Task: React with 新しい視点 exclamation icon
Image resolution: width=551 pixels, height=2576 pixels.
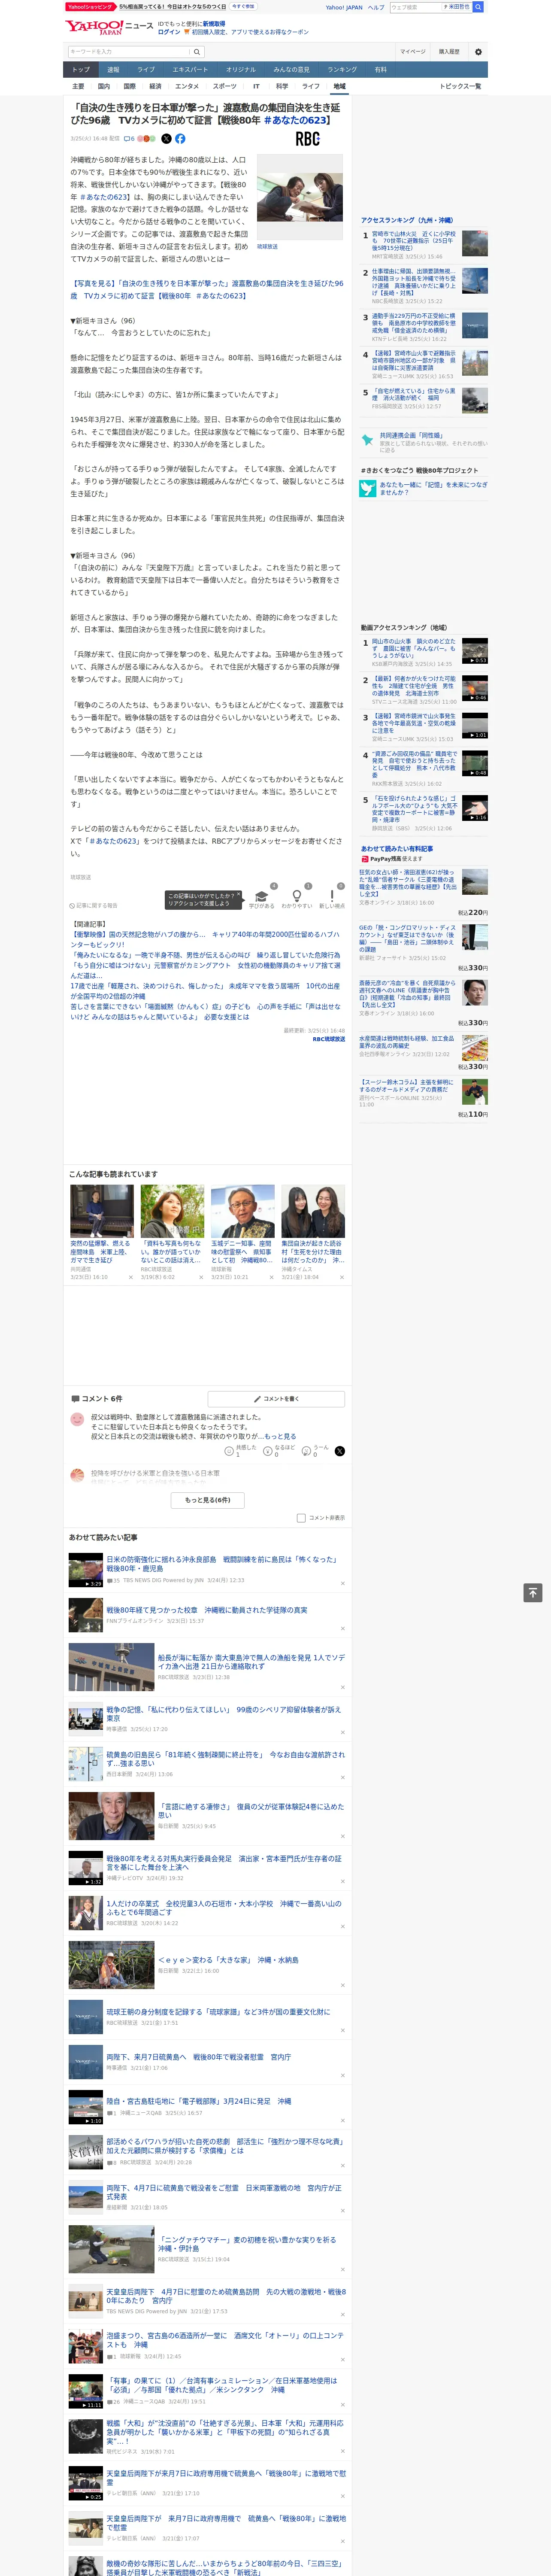Action: [x=332, y=896]
